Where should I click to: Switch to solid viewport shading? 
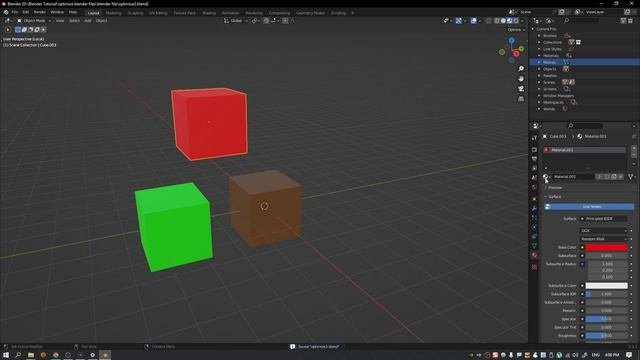(x=503, y=21)
